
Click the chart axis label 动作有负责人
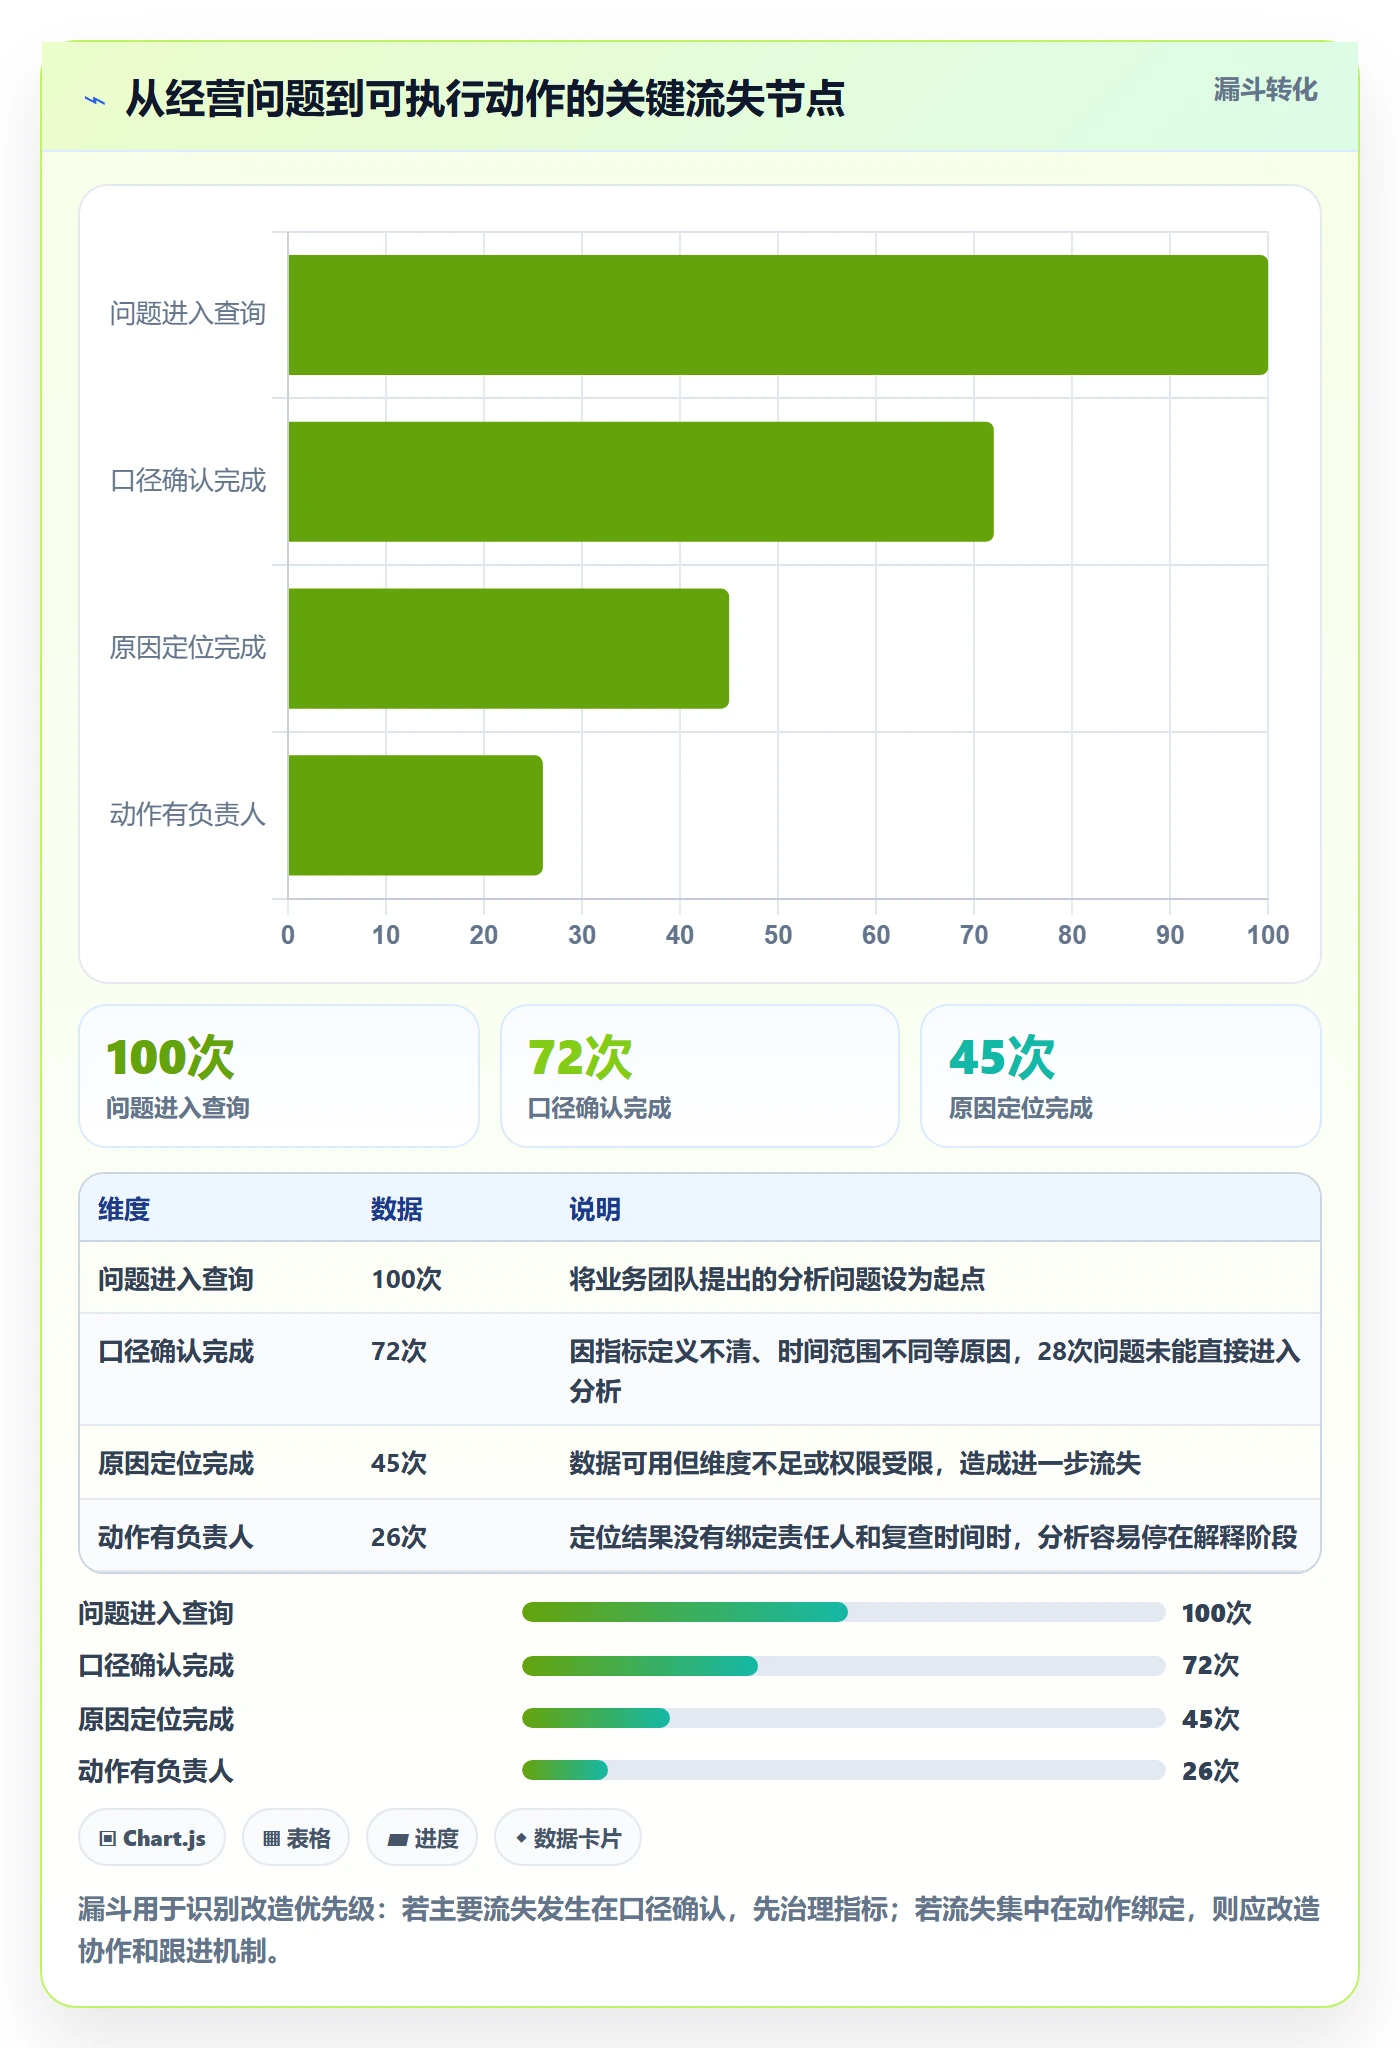pyautogui.click(x=188, y=814)
